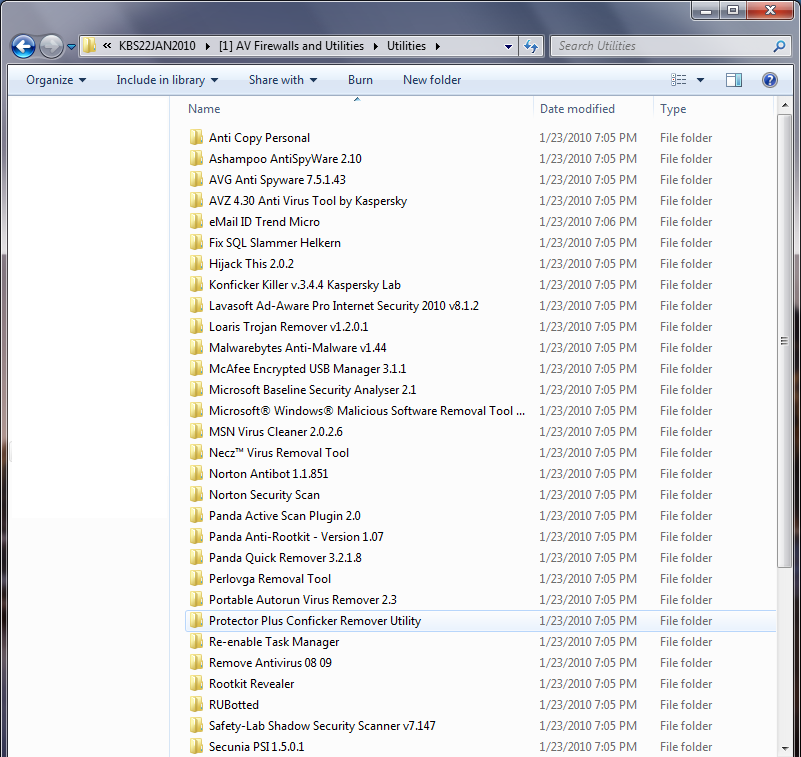Select the Necz Virus Removal Tool folder icon

(x=196, y=452)
